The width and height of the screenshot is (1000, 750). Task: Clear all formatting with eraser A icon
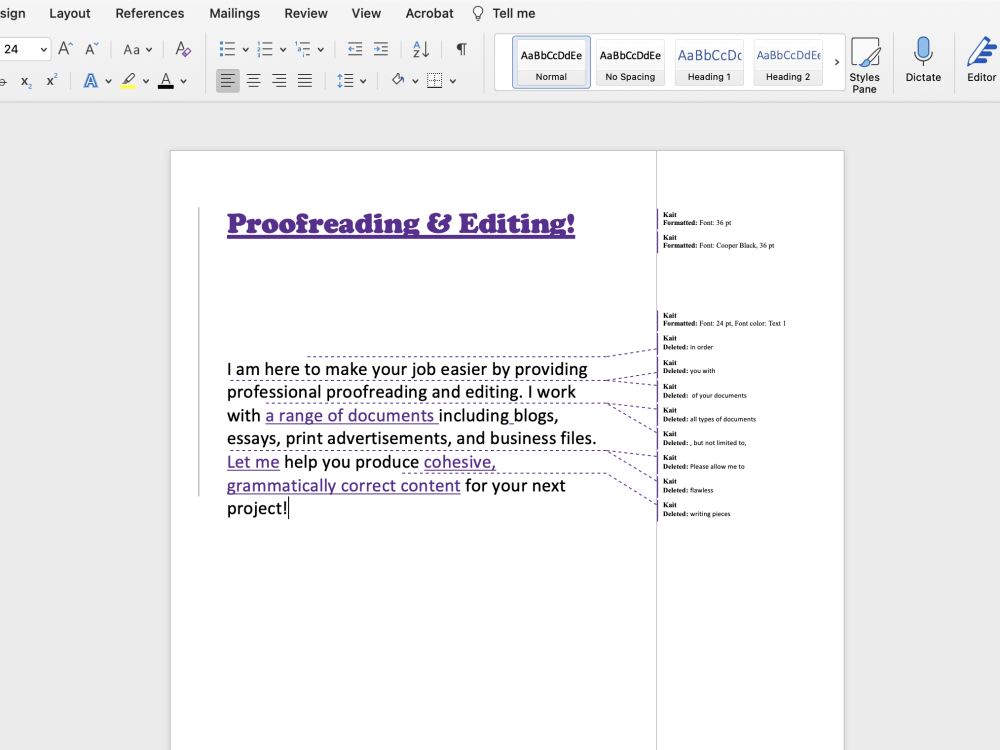(x=183, y=49)
